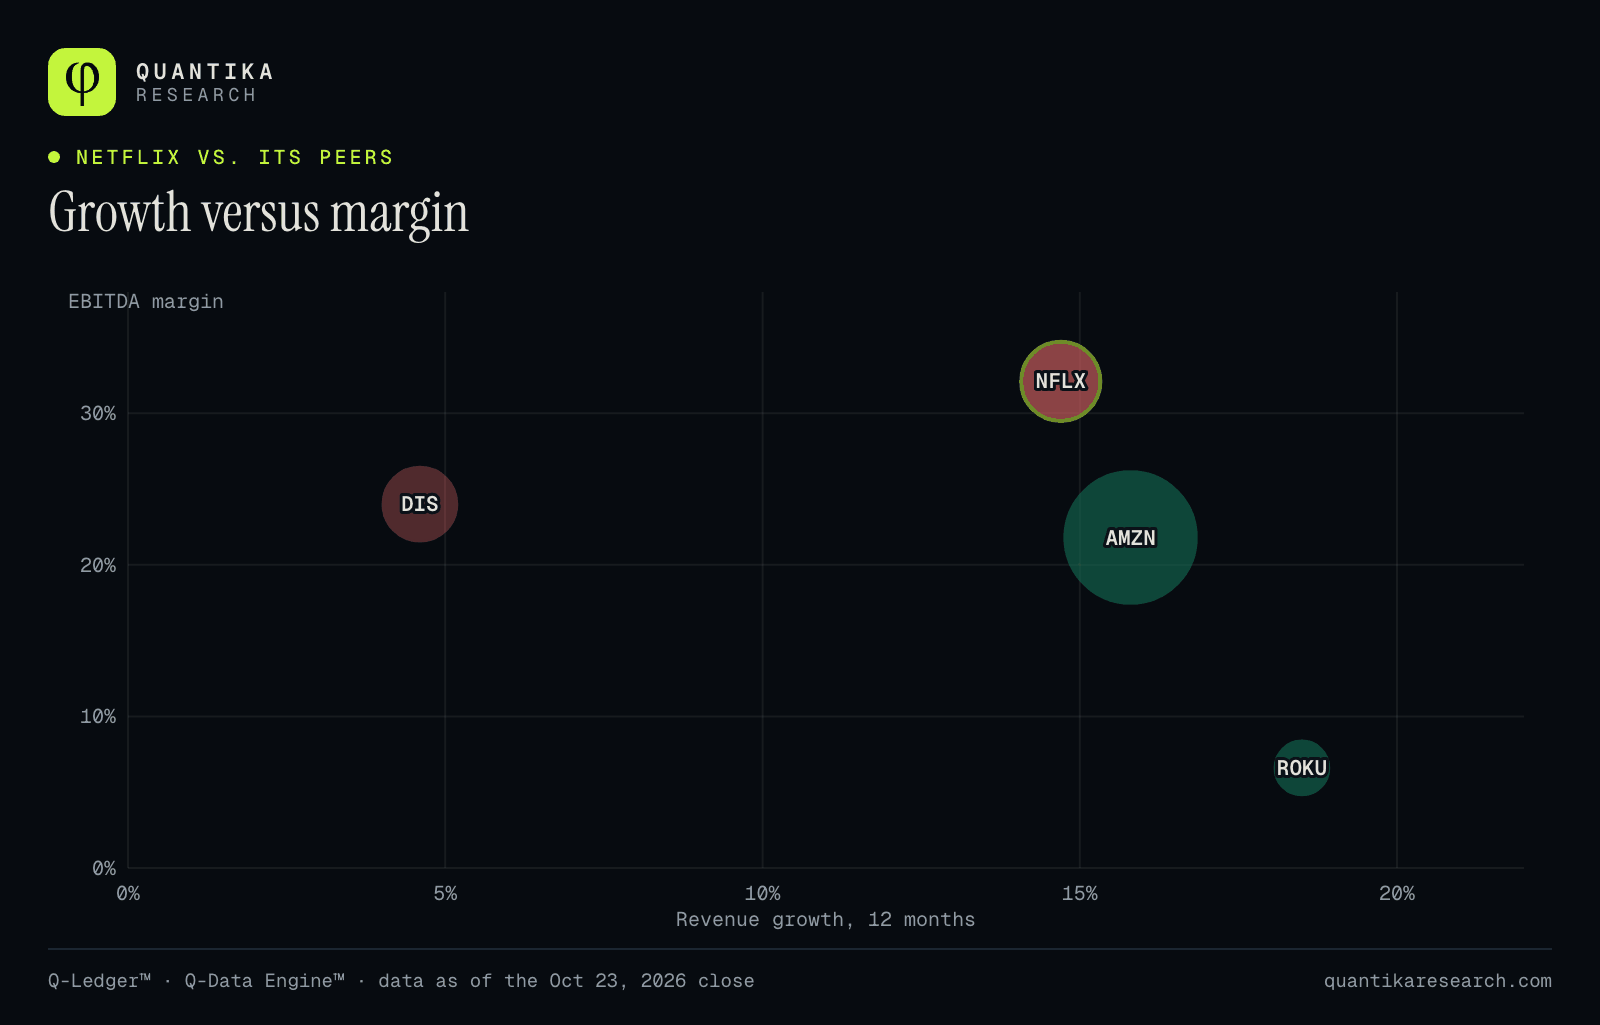Select the DIS bubble
The width and height of the screenshot is (1600, 1025).
[420, 504]
